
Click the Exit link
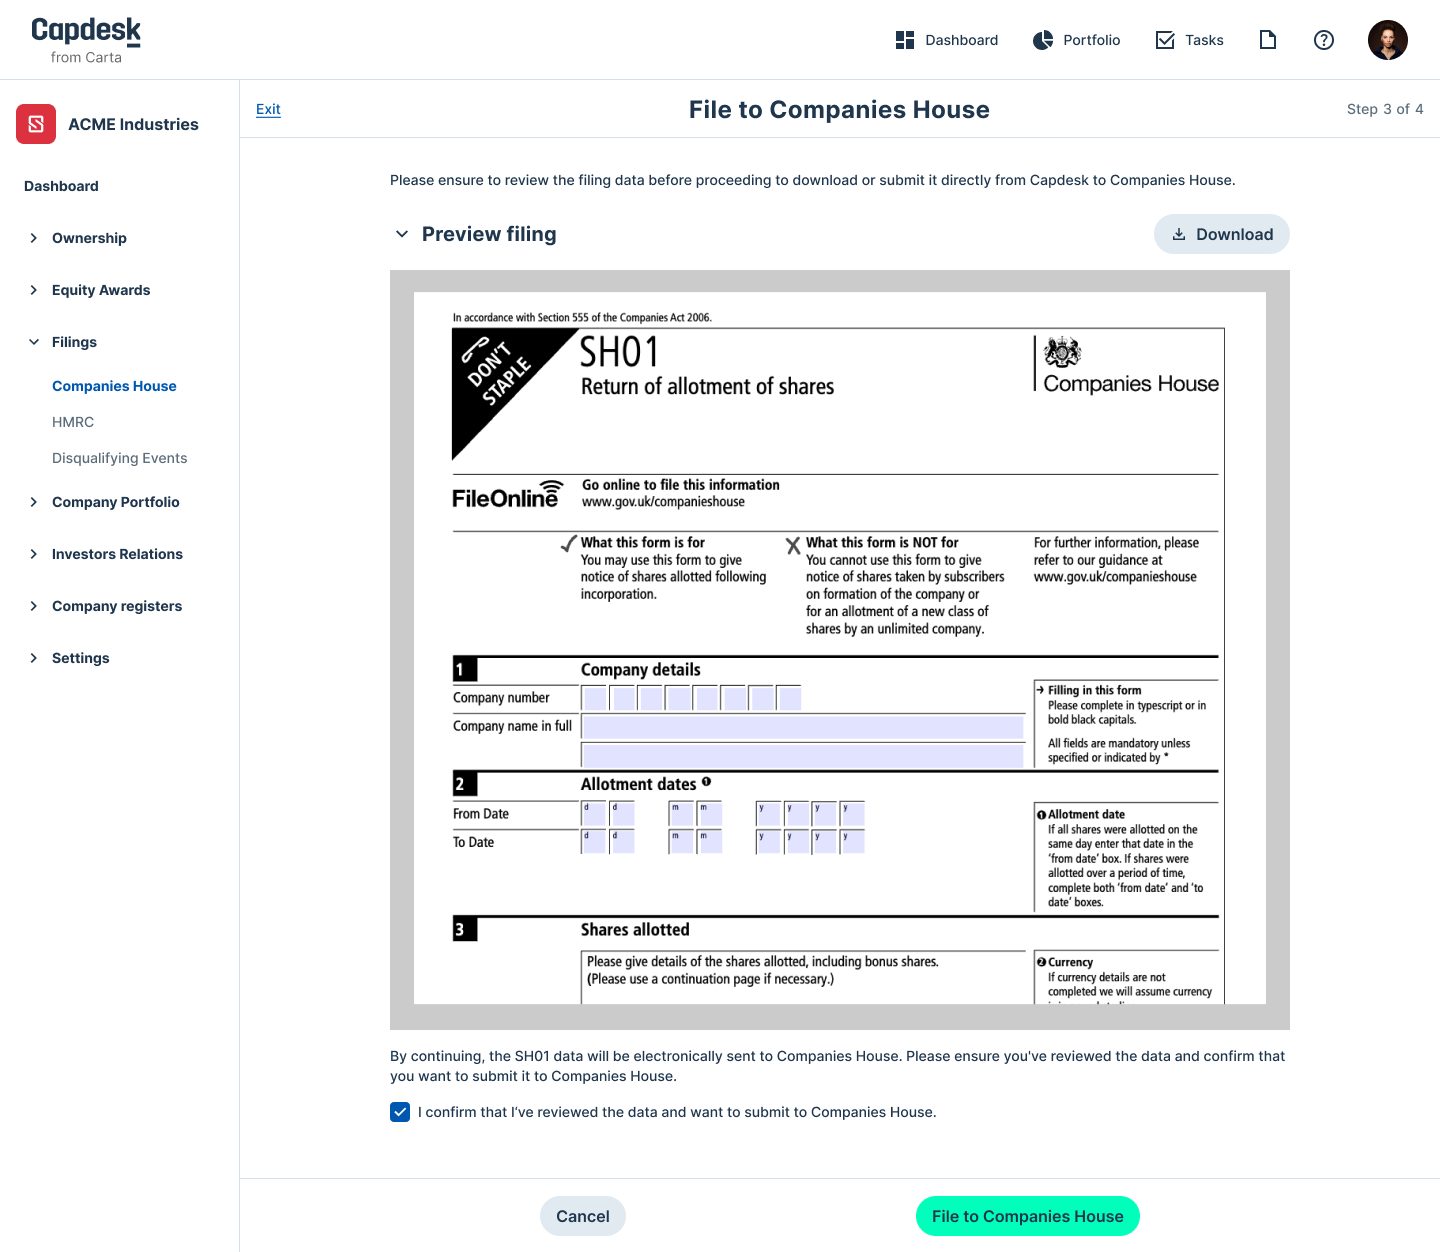[268, 109]
